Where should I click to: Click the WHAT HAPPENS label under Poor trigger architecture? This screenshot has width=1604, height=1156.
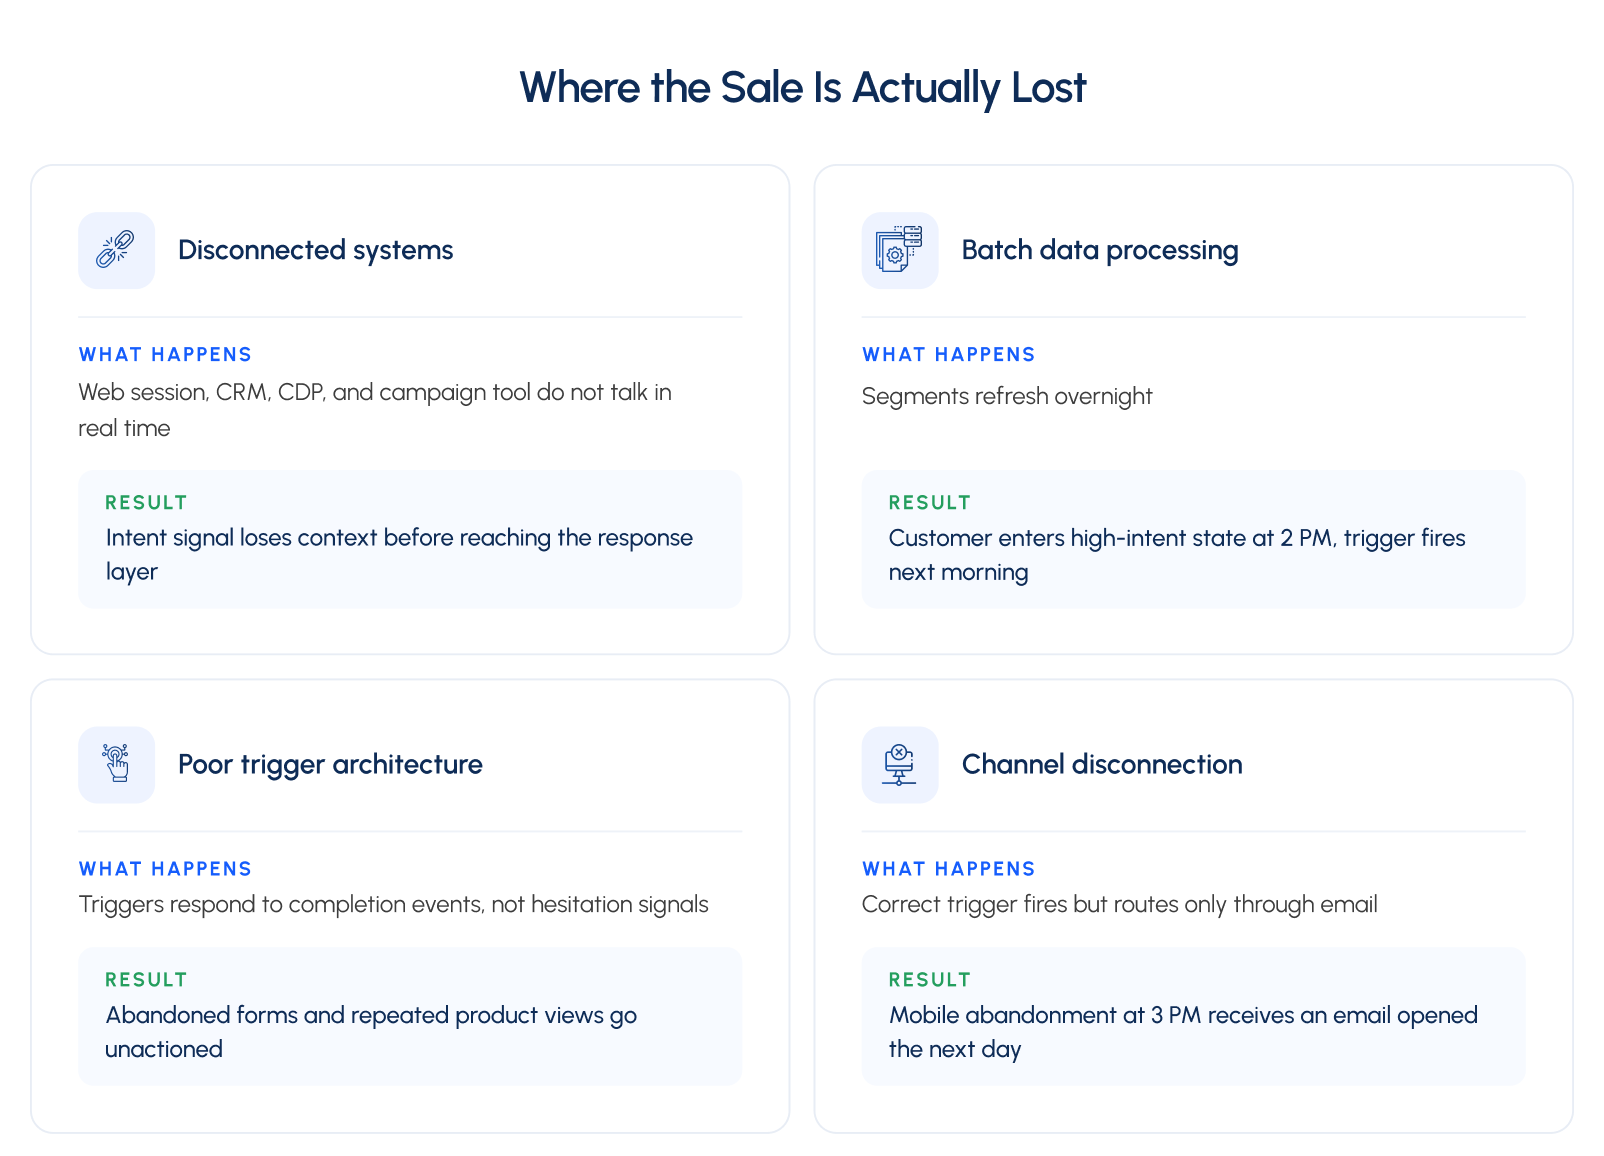pyautogui.click(x=165, y=869)
